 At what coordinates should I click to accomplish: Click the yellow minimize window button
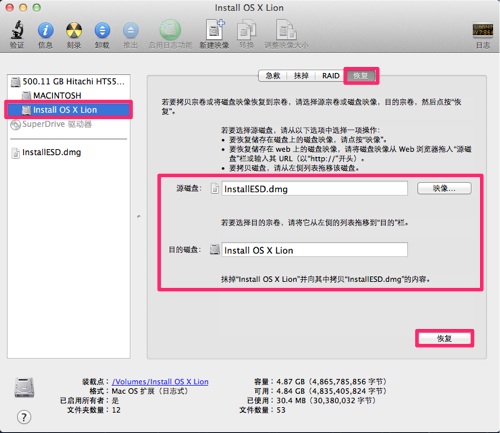click(x=23, y=7)
